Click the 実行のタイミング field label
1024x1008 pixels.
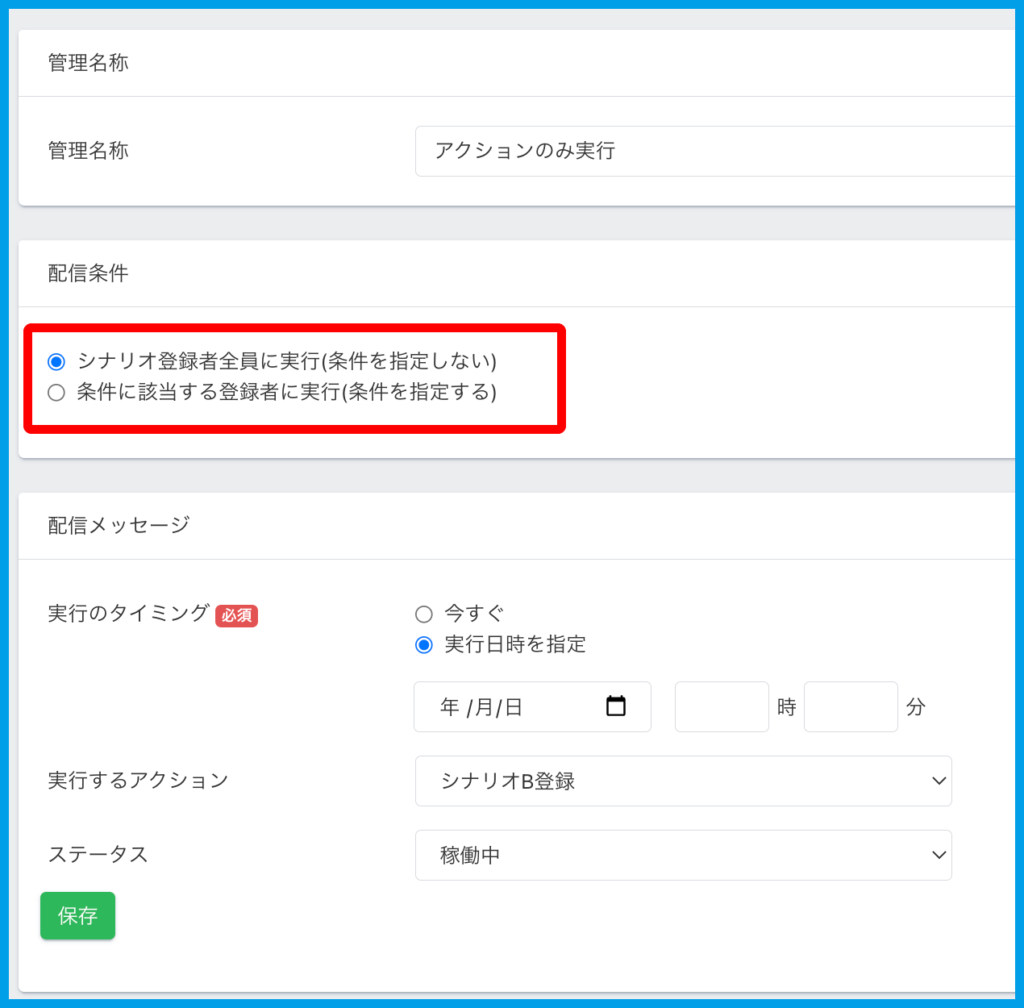(x=128, y=614)
